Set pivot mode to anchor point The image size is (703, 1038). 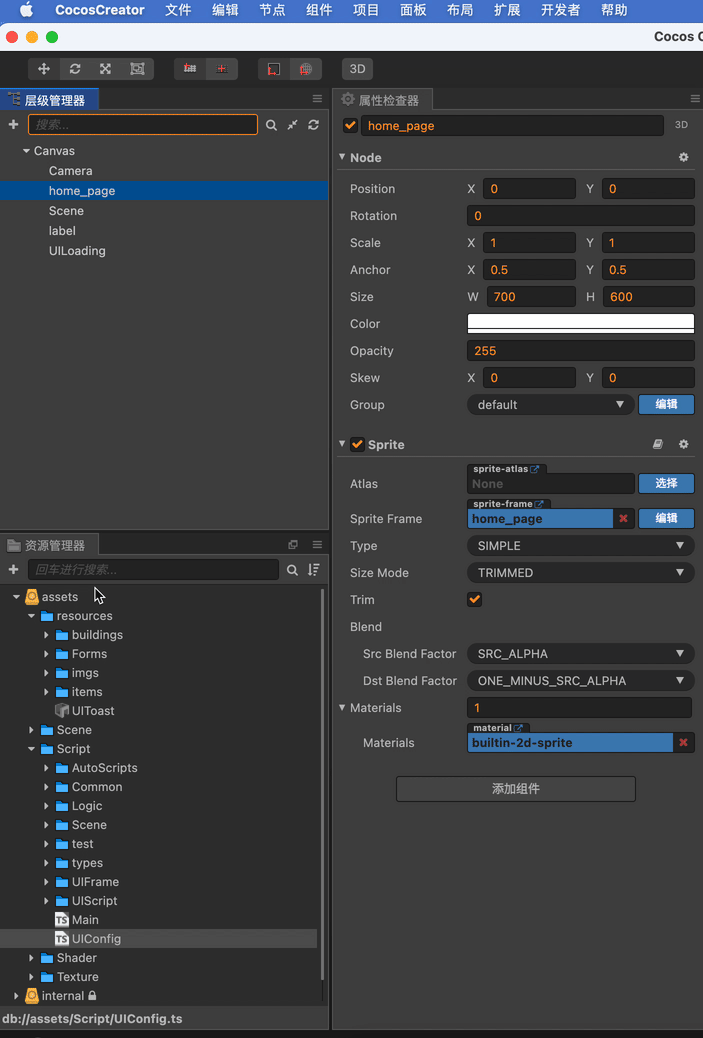[x=190, y=69]
